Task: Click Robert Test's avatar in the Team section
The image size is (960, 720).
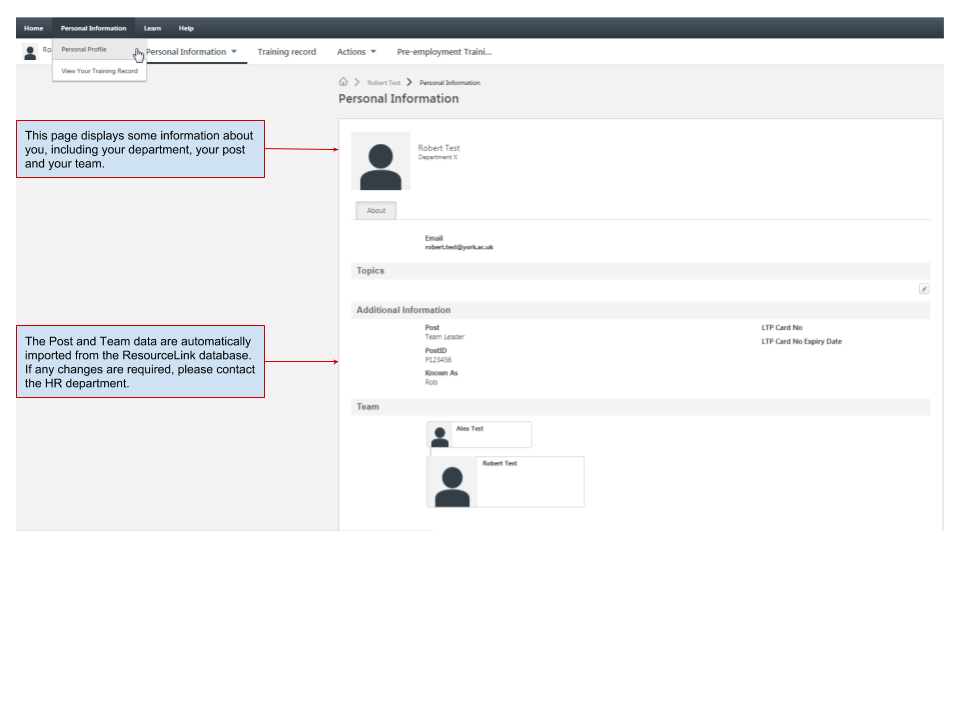Action: tap(452, 483)
